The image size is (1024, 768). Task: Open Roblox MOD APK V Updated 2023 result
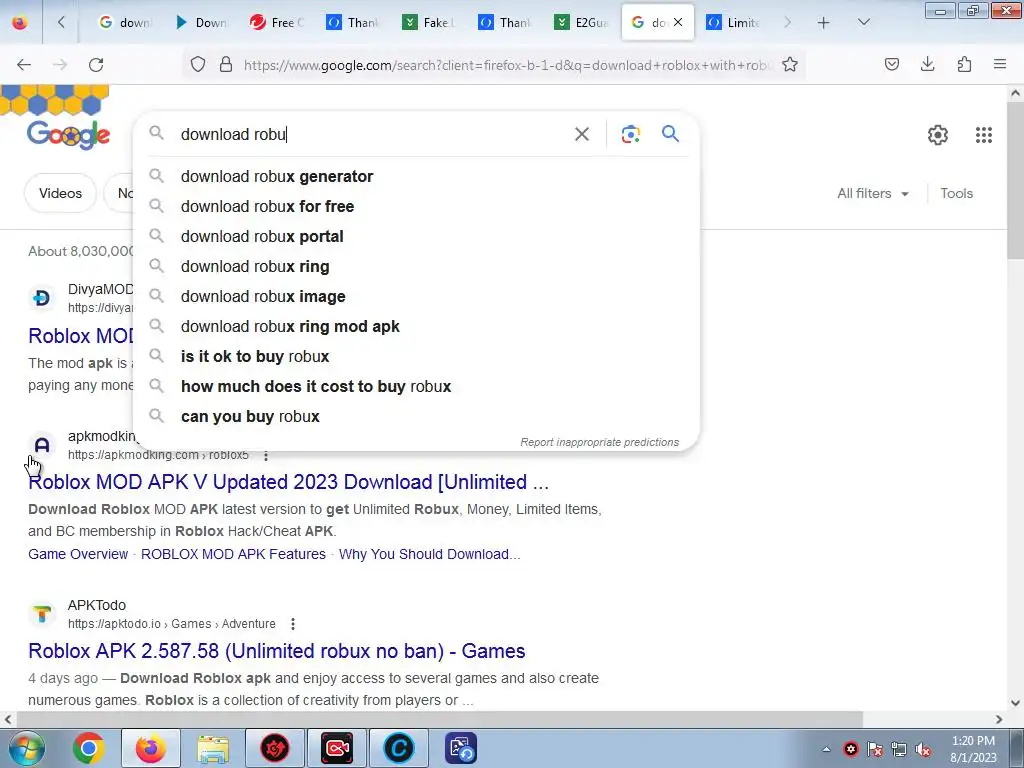pos(289,482)
